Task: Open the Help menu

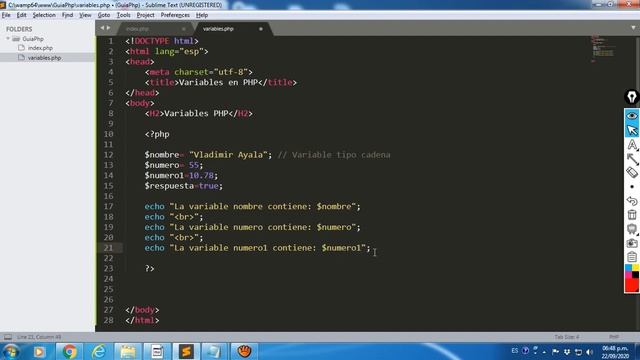Action: (x=202, y=15)
